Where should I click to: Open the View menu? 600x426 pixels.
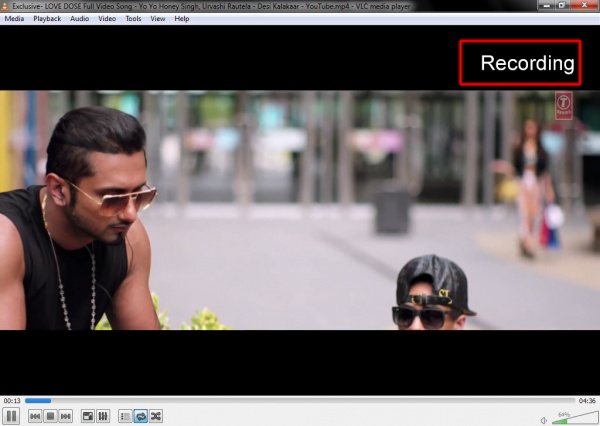158,19
